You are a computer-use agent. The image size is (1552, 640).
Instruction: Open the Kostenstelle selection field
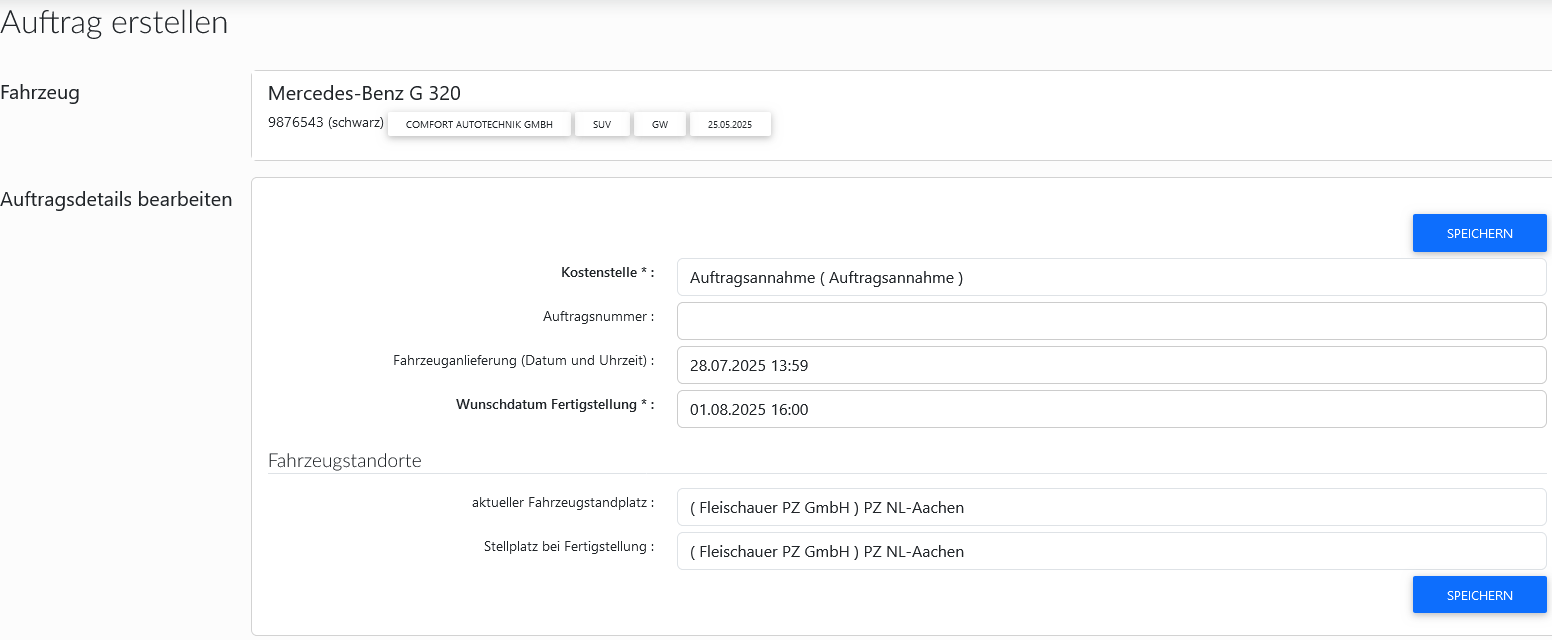point(1111,277)
